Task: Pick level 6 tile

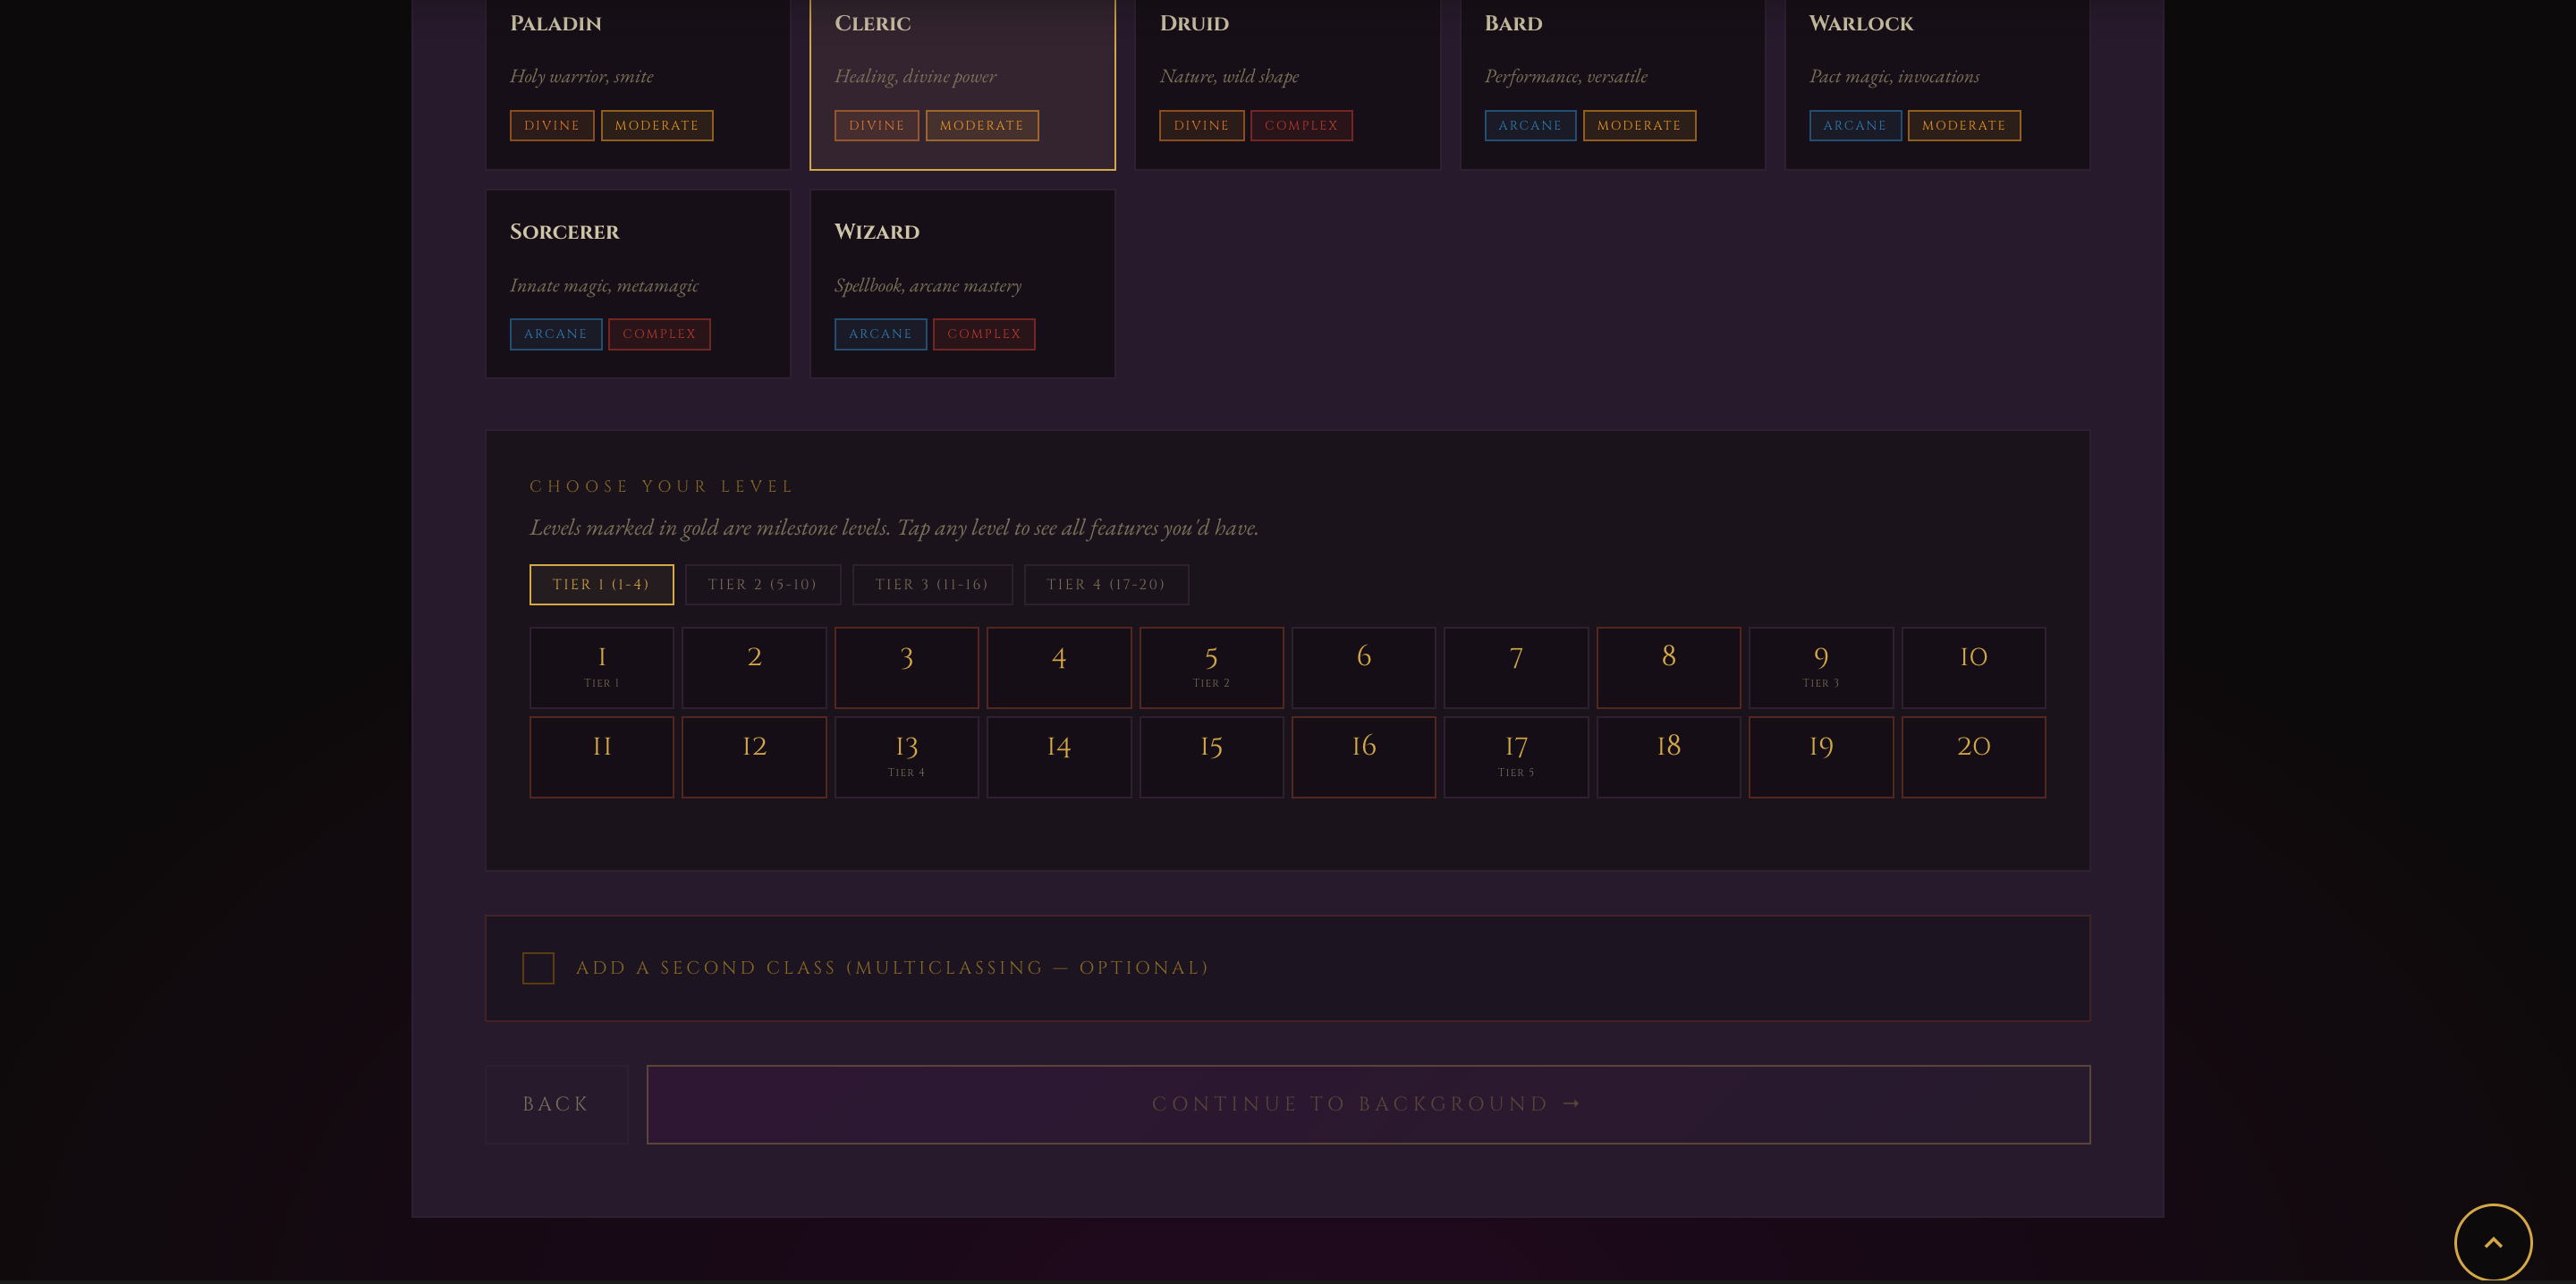Action: click(1364, 668)
